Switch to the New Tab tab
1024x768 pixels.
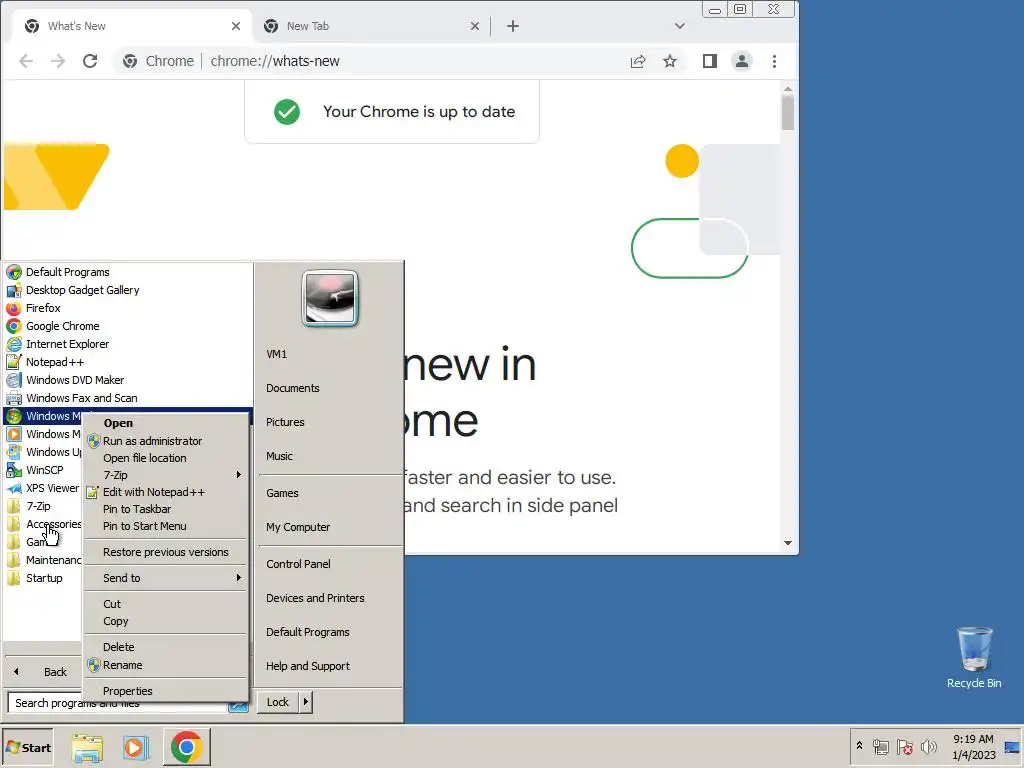click(371, 26)
